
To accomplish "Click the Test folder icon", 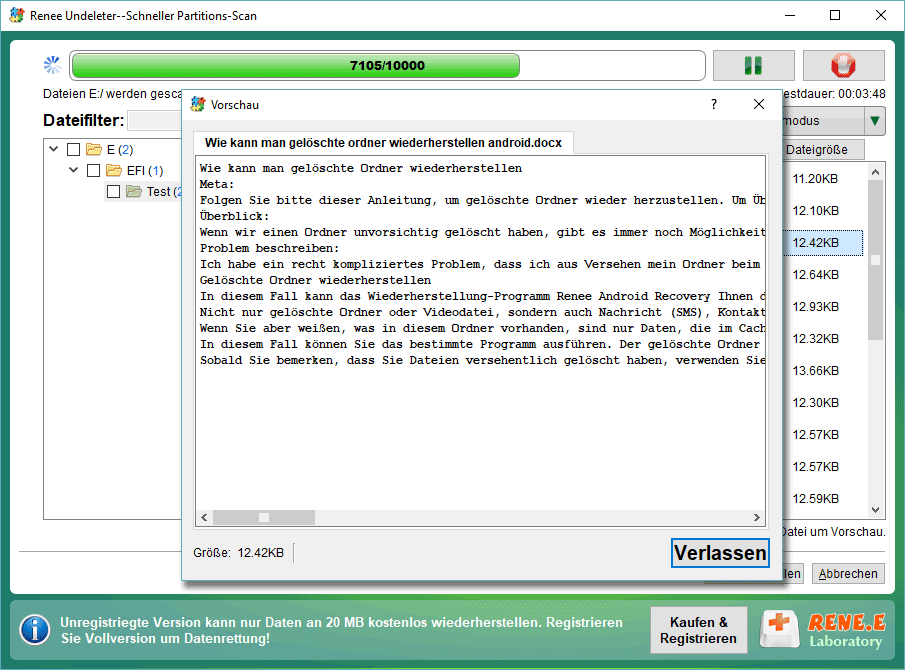I will click(x=134, y=191).
